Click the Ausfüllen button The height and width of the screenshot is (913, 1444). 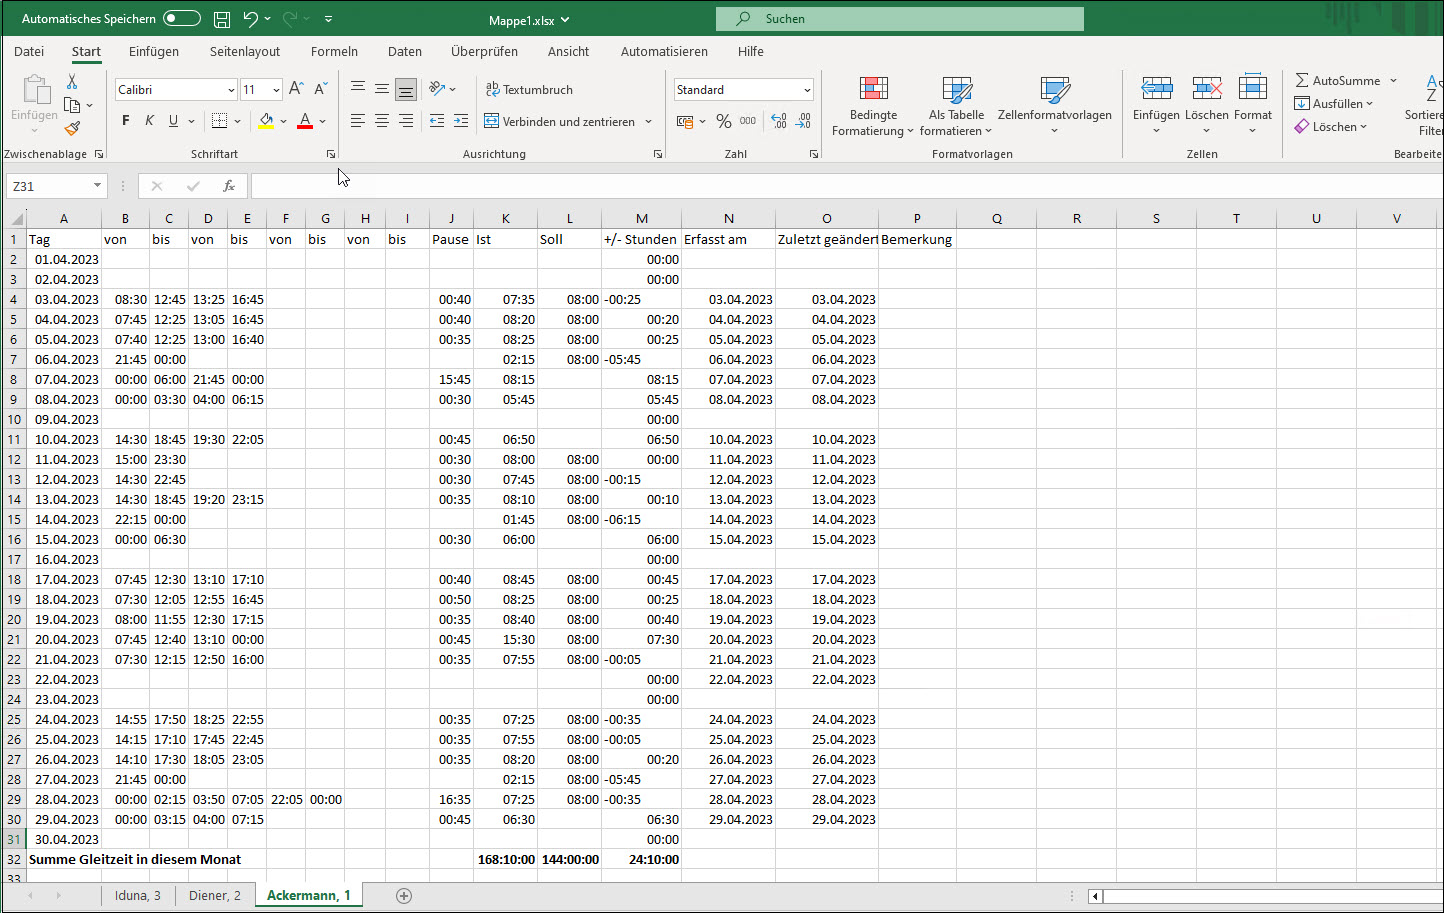coord(1334,104)
